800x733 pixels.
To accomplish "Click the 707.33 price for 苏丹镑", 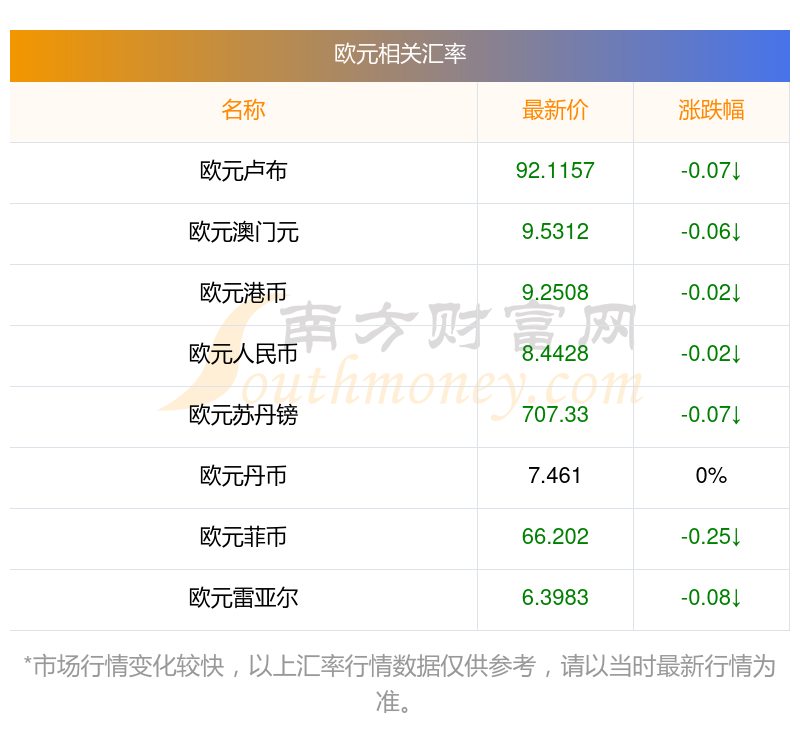I will (555, 415).
